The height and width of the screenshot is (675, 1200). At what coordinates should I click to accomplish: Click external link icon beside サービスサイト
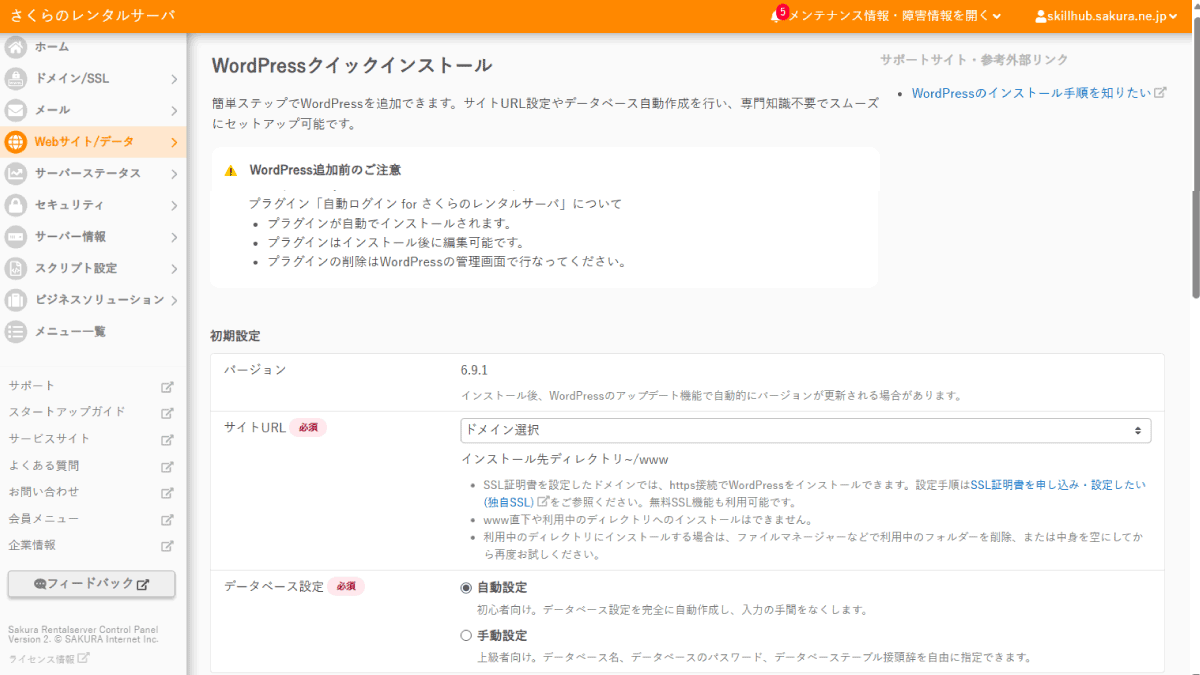pyautogui.click(x=168, y=439)
